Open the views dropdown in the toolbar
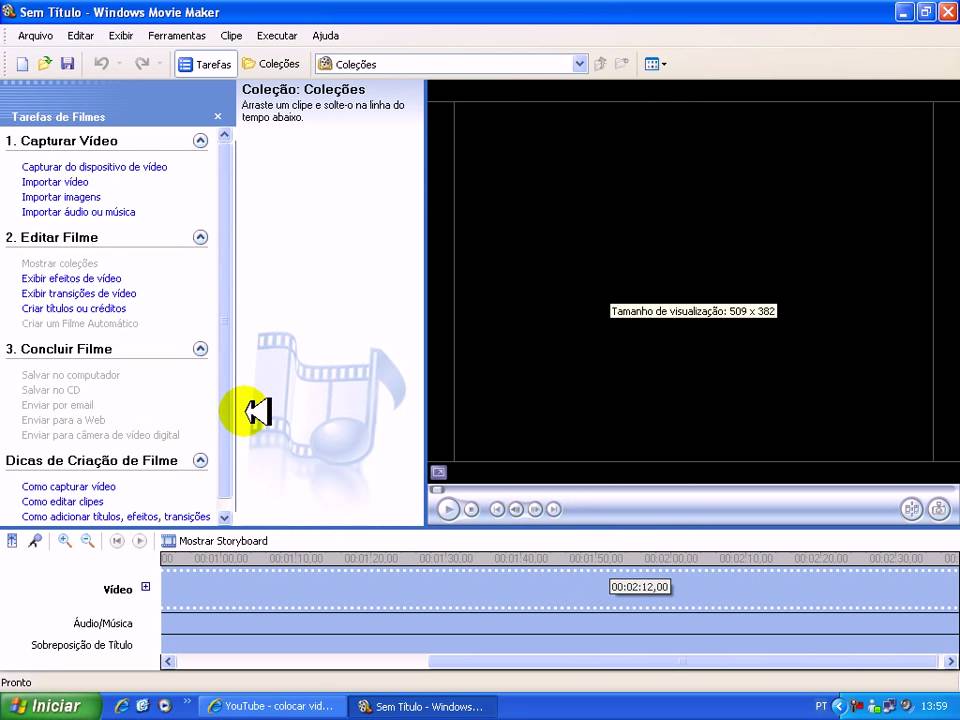Image resolution: width=960 pixels, height=720 pixels. pos(656,64)
